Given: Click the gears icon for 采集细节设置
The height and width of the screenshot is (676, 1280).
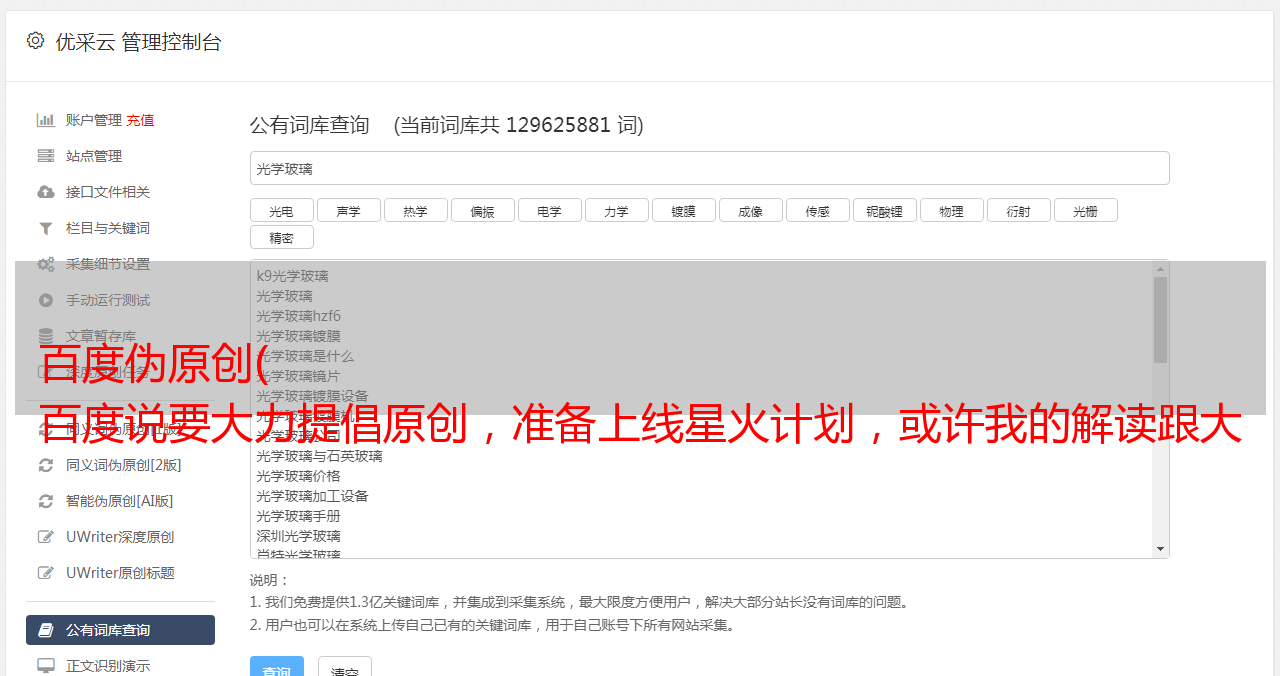Looking at the screenshot, I should tap(46, 264).
